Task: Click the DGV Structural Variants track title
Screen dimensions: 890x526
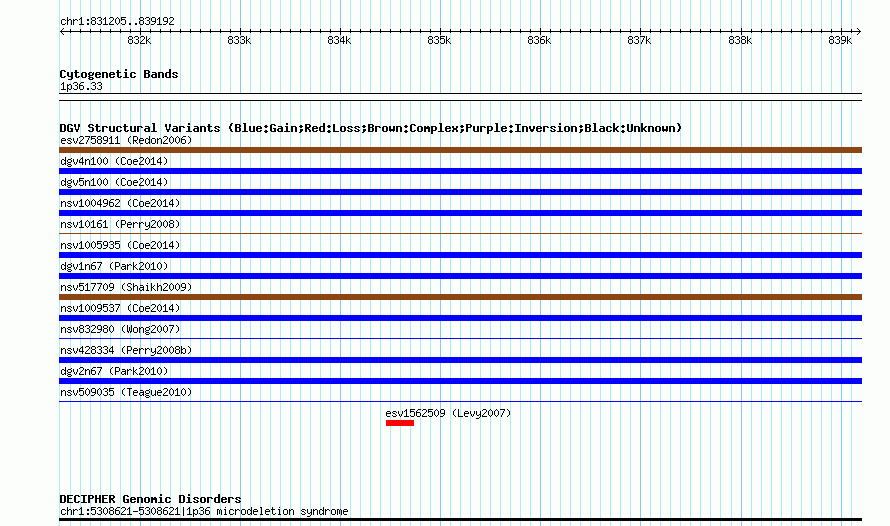Action: click(x=370, y=128)
